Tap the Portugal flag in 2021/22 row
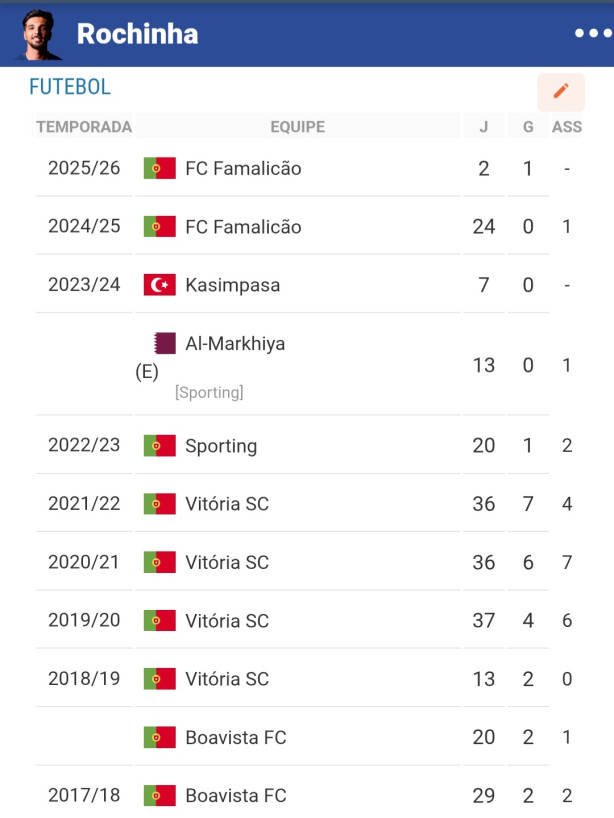 [x=160, y=504]
